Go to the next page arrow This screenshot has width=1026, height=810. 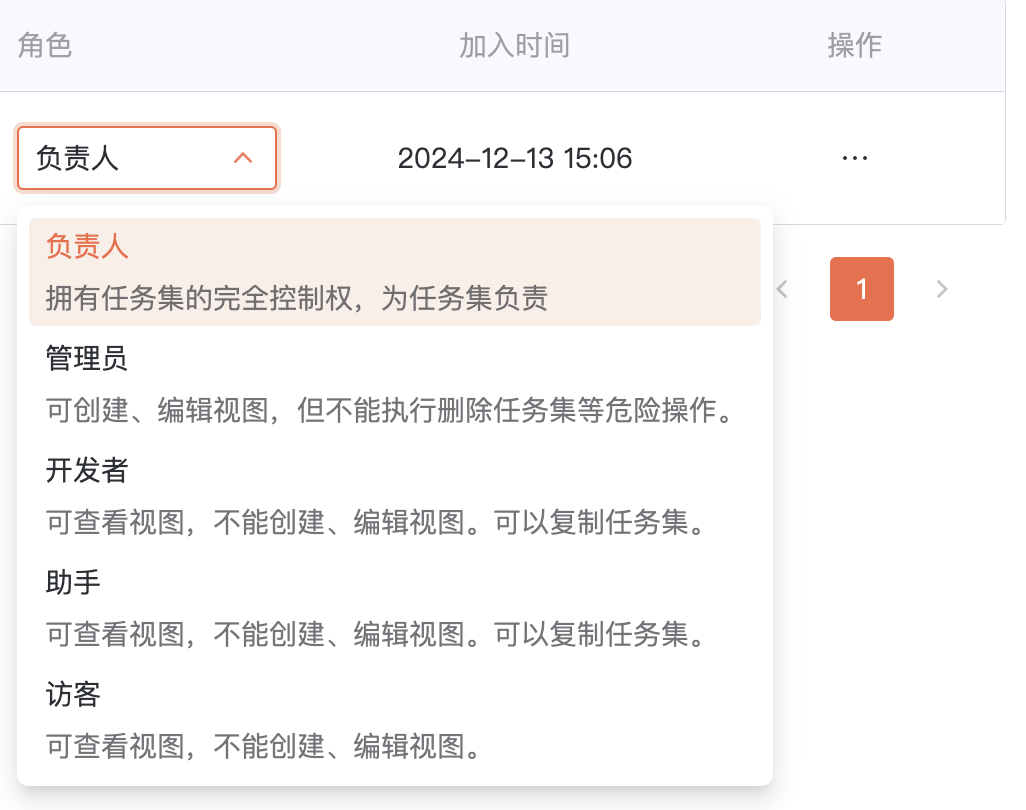point(941,290)
